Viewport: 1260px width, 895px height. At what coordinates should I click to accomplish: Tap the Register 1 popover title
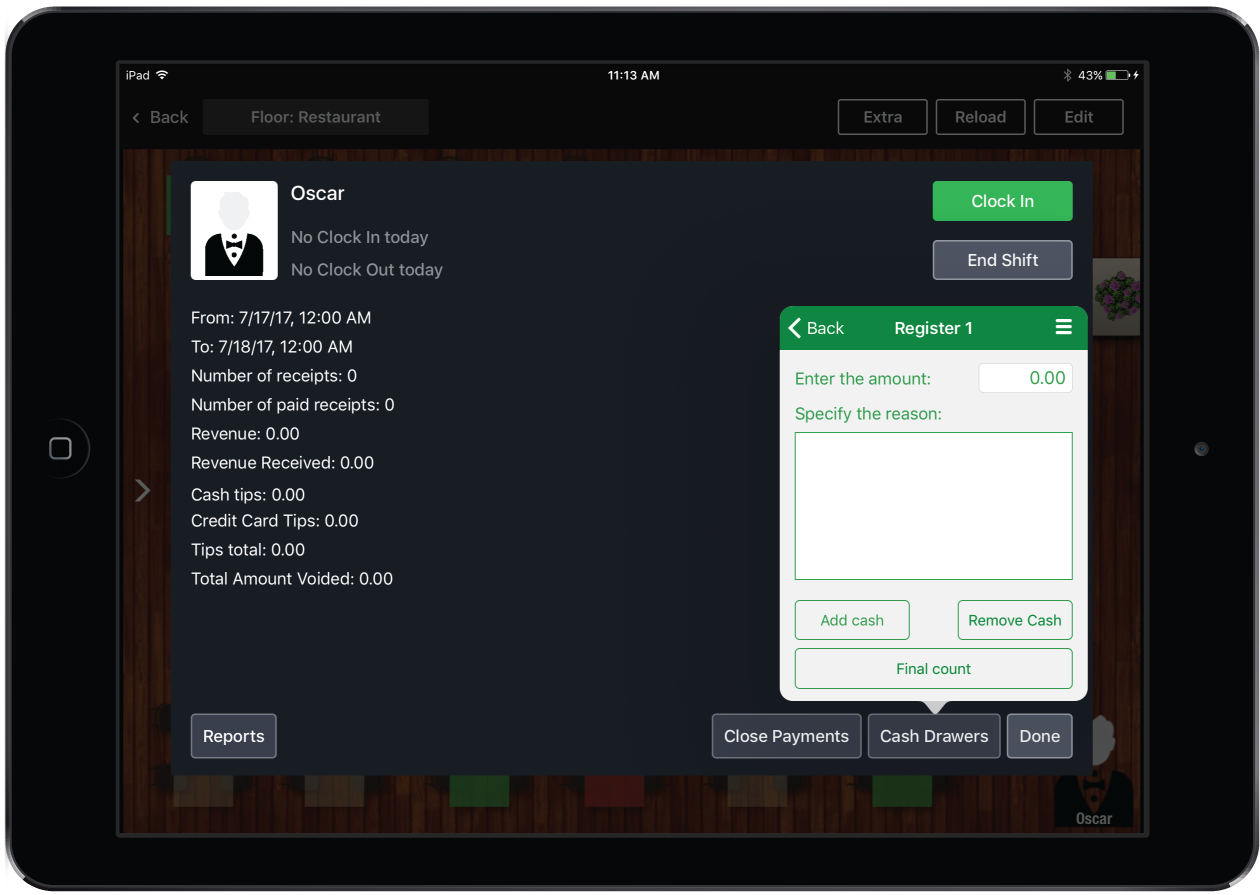933,328
